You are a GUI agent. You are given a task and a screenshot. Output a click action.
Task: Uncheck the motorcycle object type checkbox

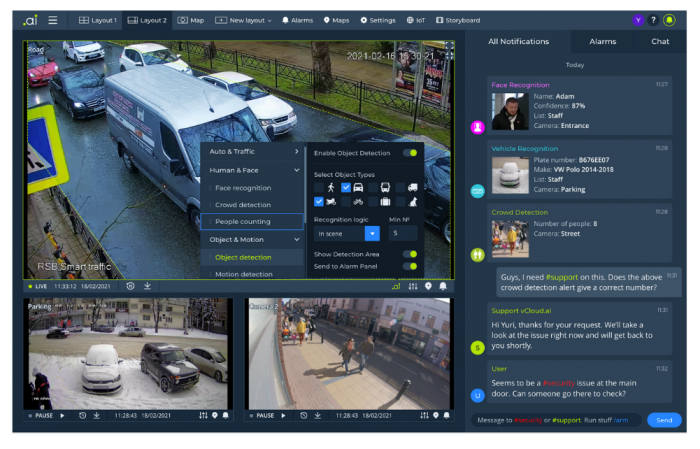(319, 202)
